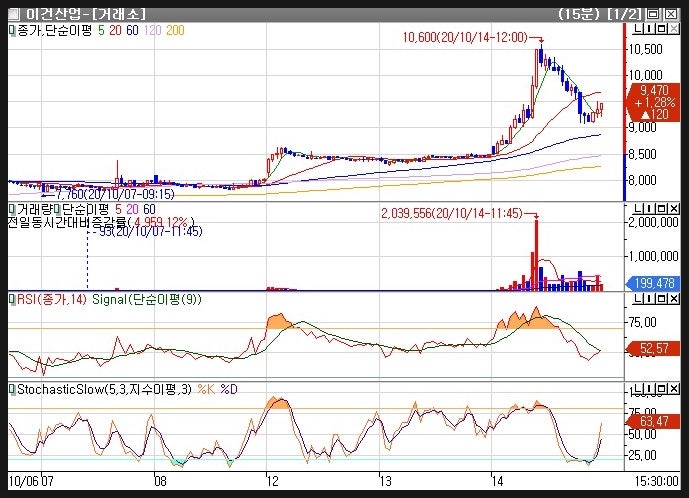Toggle the marker box beside 종가,단순이평
This screenshot has height=498, width=689.
click(x=12, y=30)
